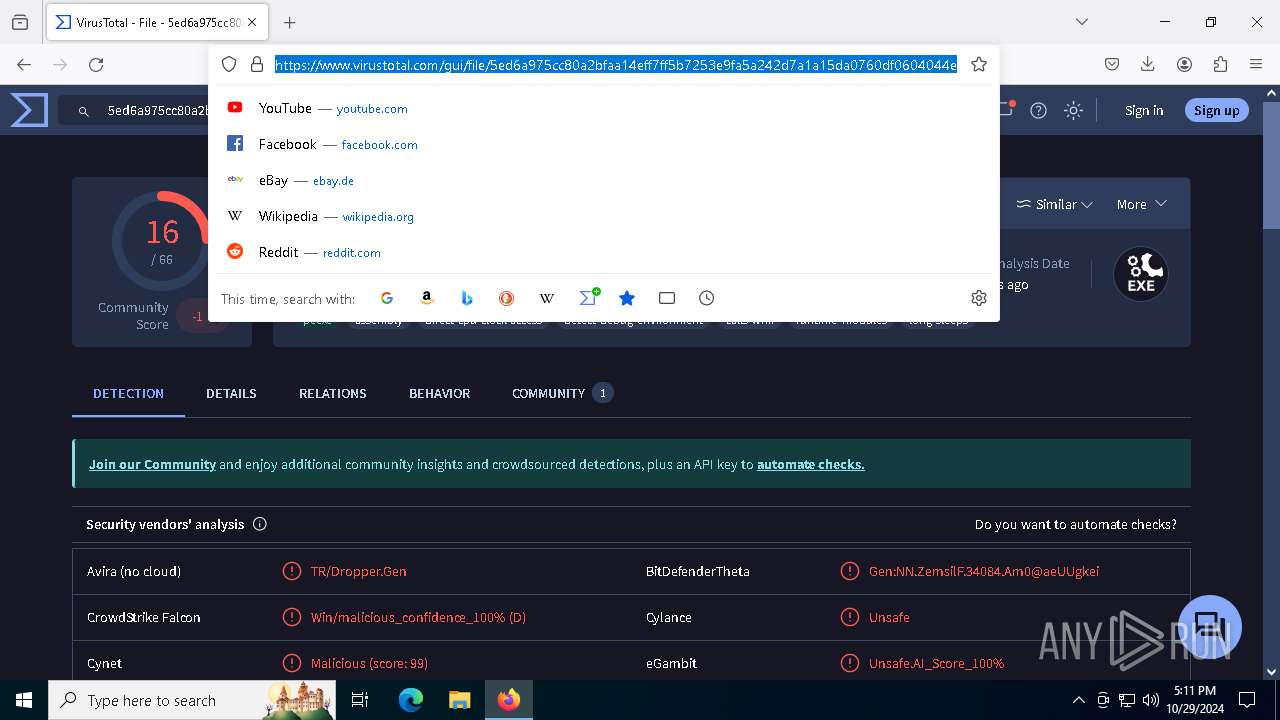This screenshot has width=1280, height=720.
Task: Click the Sign up button
Action: pyautogui.click(x=1216, y=111)
